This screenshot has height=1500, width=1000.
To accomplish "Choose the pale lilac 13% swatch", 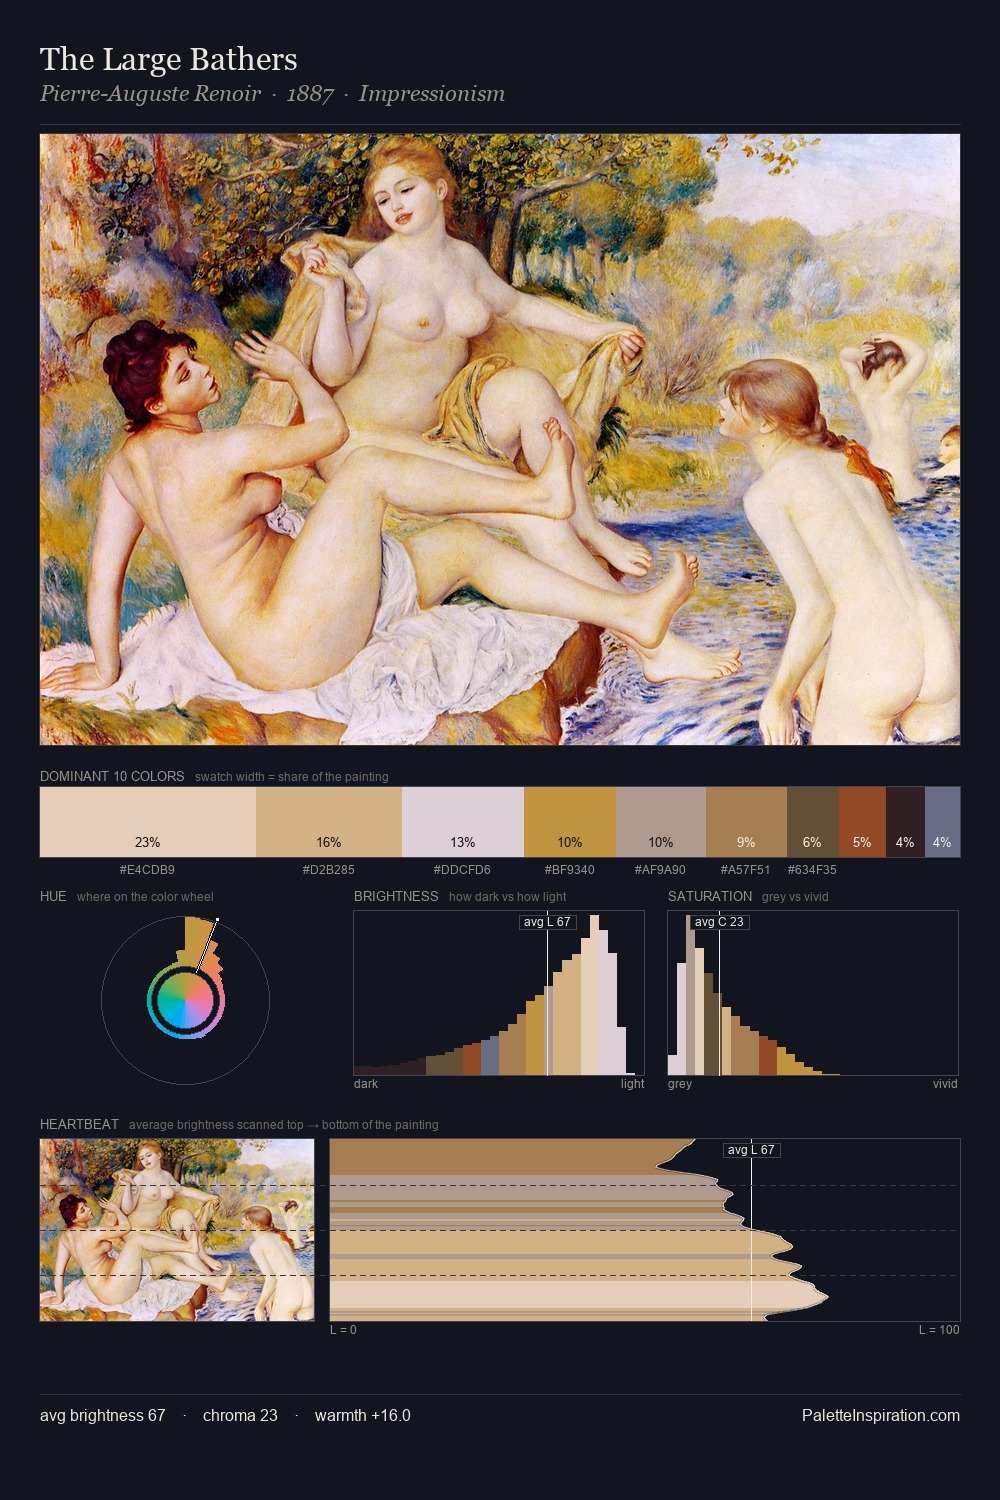I will (x=463, y=822).
